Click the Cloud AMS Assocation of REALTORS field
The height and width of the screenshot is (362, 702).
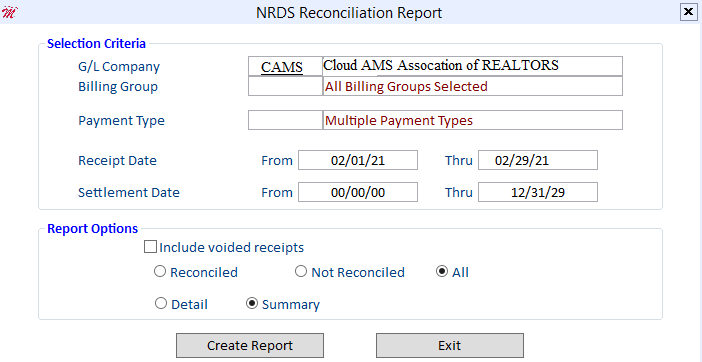(472, 66)
